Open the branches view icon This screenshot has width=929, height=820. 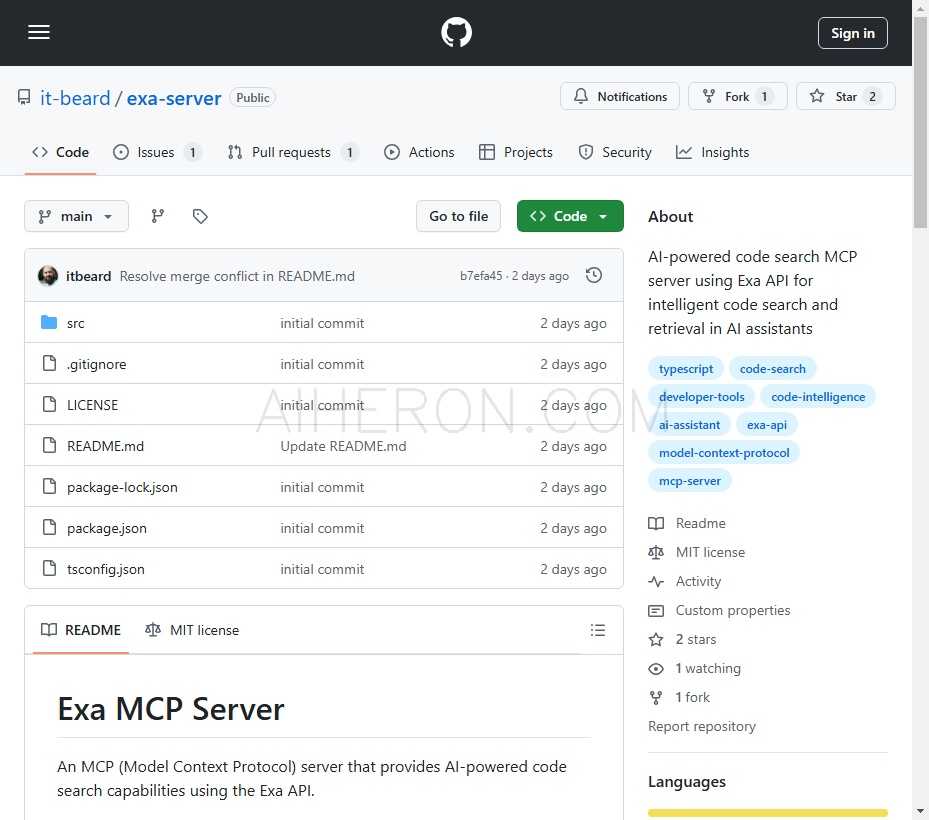(157, 215)
